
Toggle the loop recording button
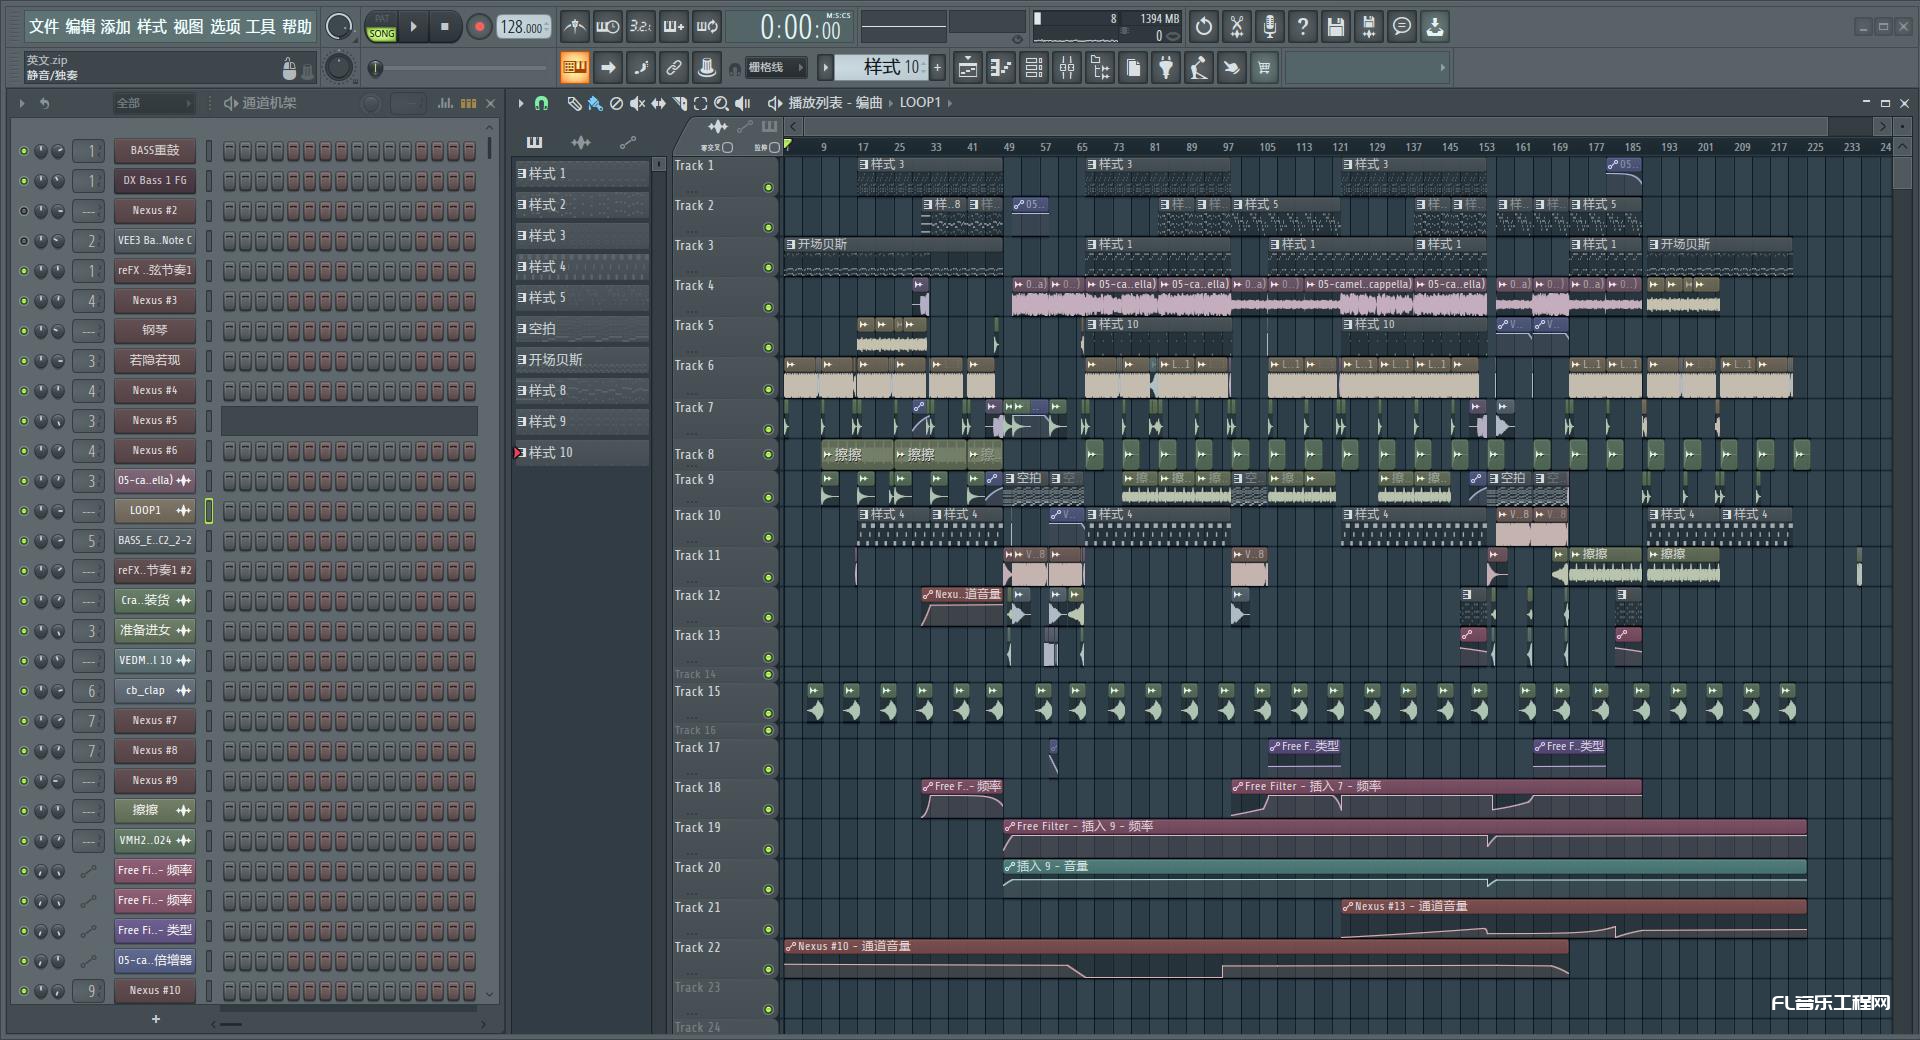tap(707, 27)
